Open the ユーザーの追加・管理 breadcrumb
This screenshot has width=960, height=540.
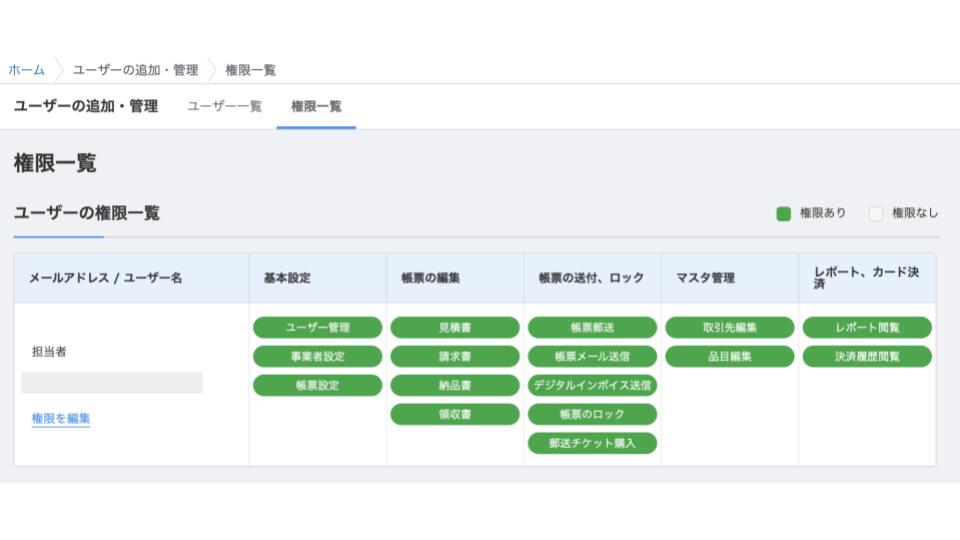[x=135, y=70]
